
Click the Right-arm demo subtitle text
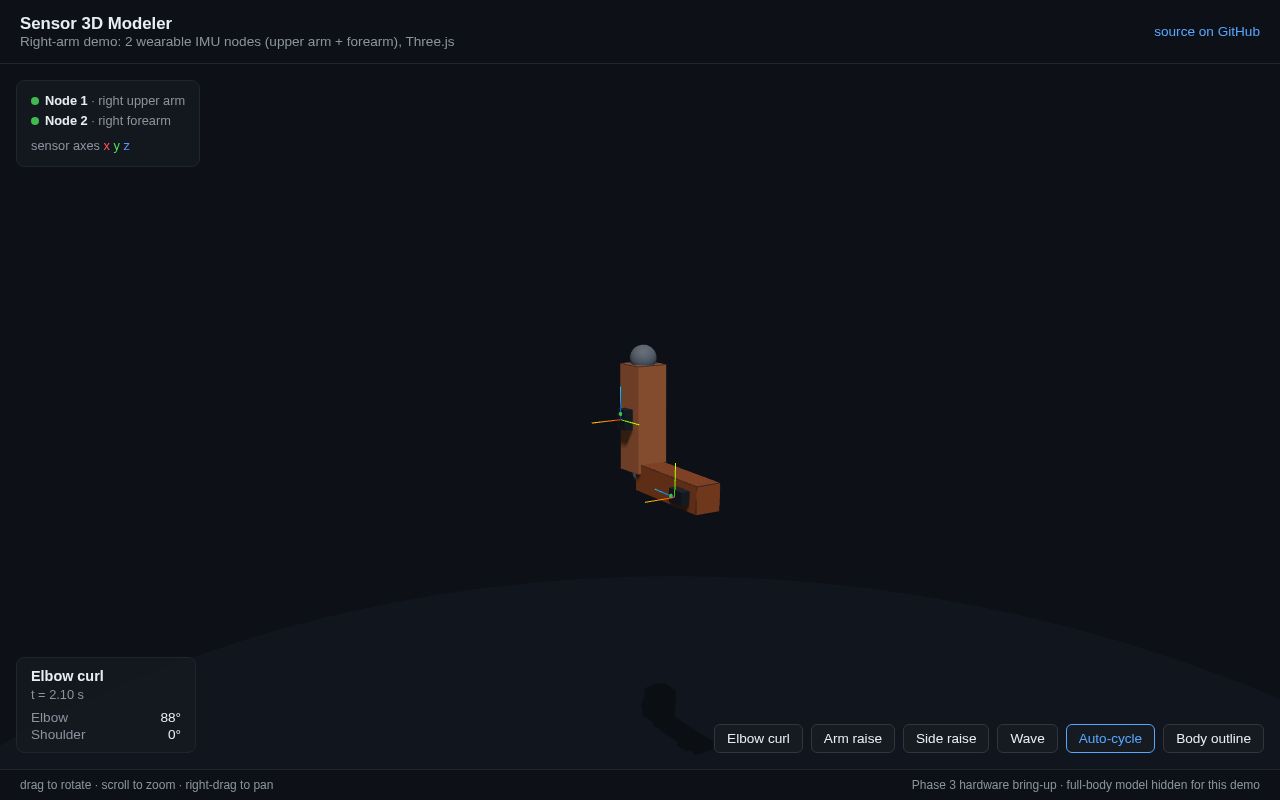[x=237, y=42]
